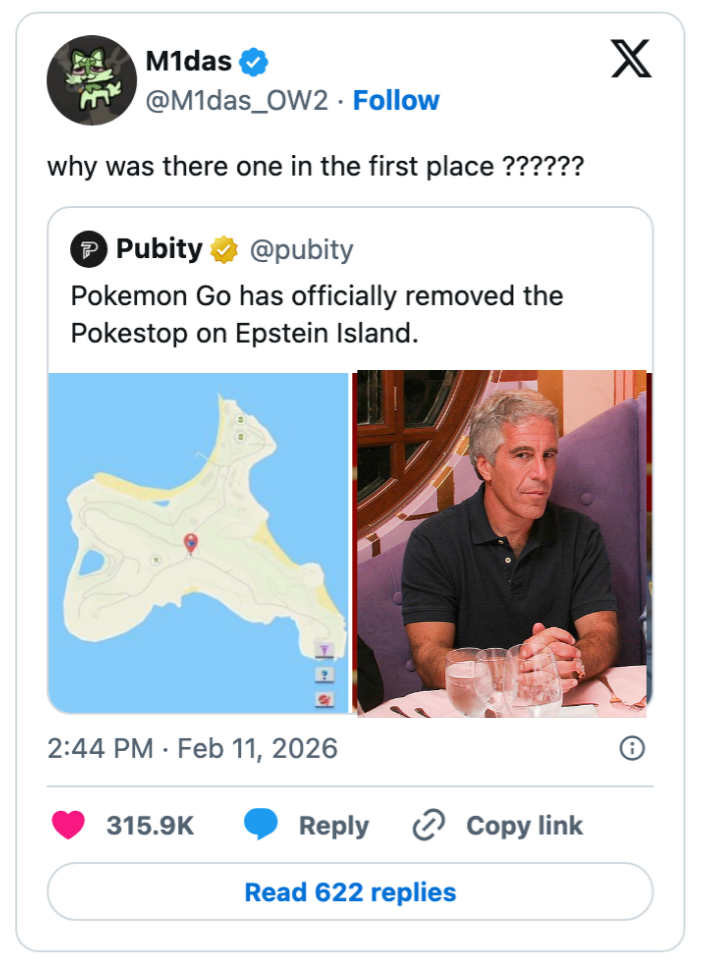Image resolution: width=702 pixels, height=964 pixels.
Task: Click the red location pin on the map
Action: 191,543
